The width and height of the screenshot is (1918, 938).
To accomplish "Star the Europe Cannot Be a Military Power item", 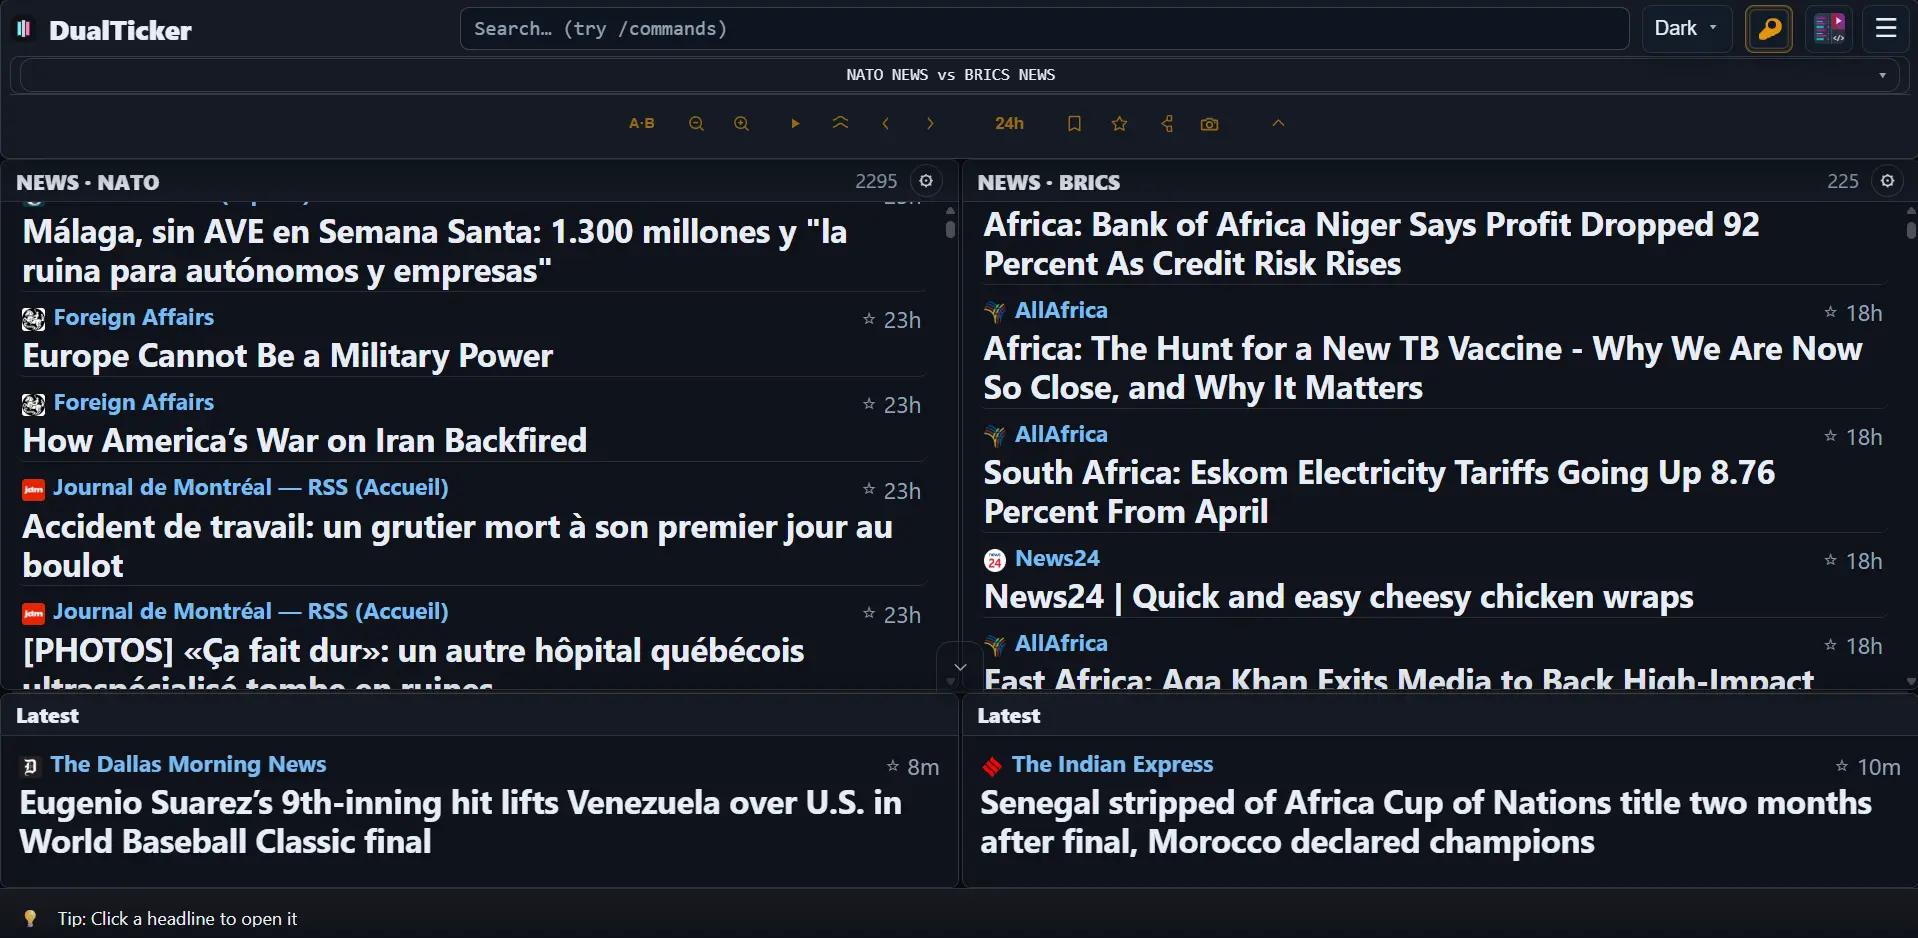I will coord(869,319).
